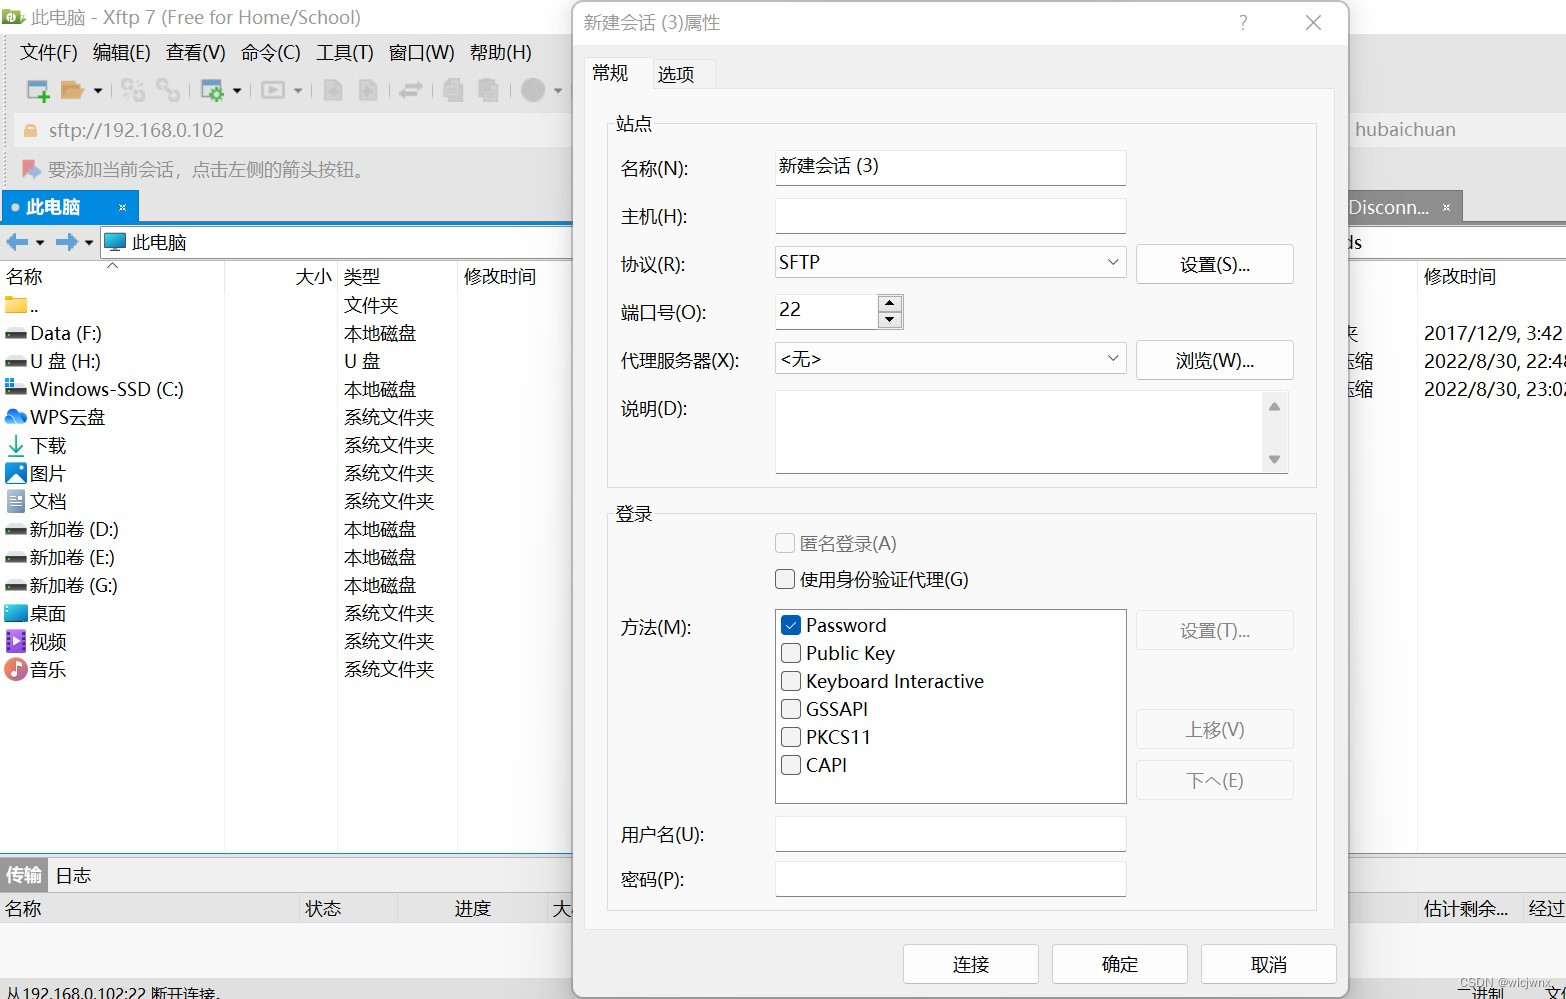Open the 查看(V) menu
Screen dimensions: 1566x999
point(196,52)
